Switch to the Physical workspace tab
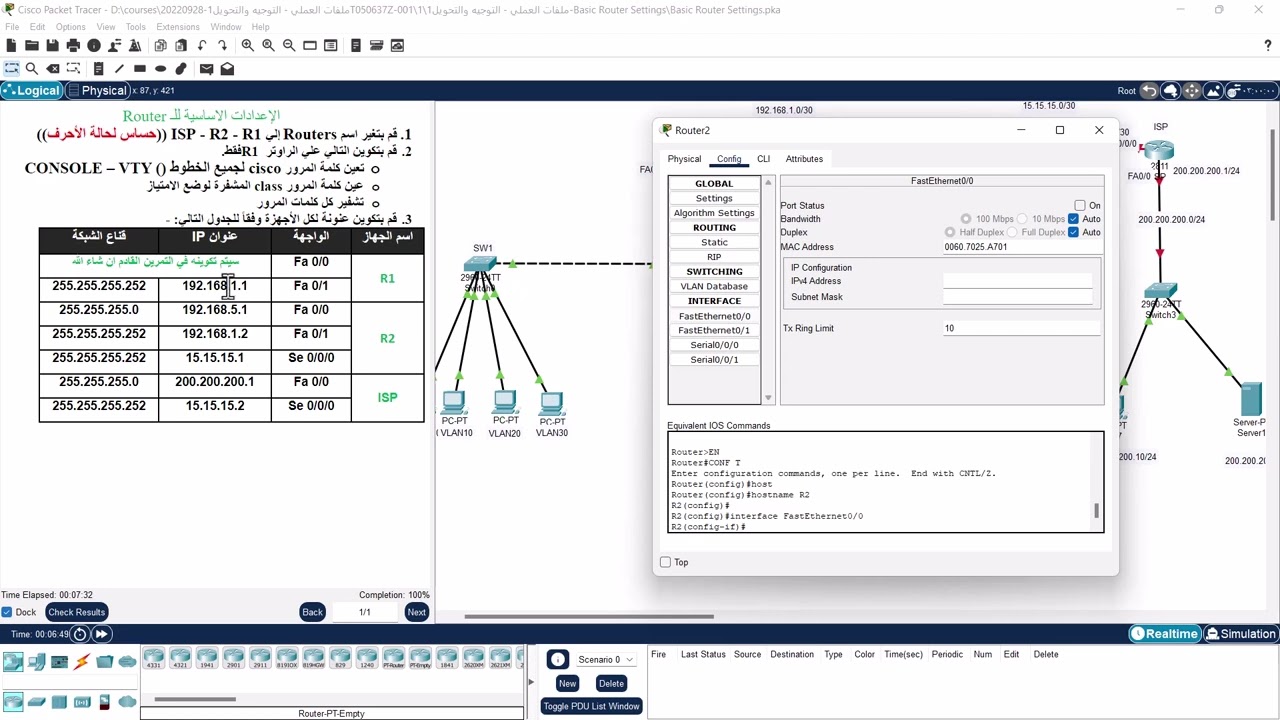The height and width of the screenshot is (720, 1280). (97, 91)
